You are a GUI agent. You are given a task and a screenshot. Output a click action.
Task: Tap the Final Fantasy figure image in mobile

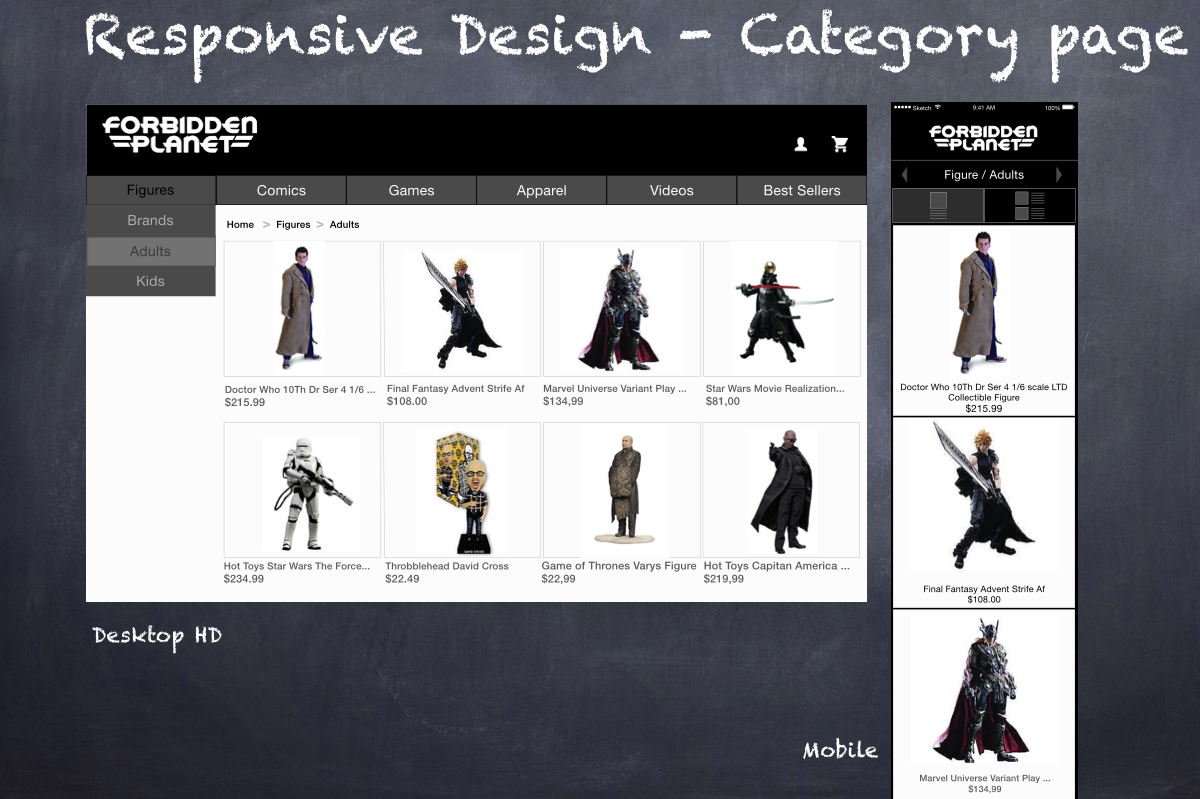[984, 497]
